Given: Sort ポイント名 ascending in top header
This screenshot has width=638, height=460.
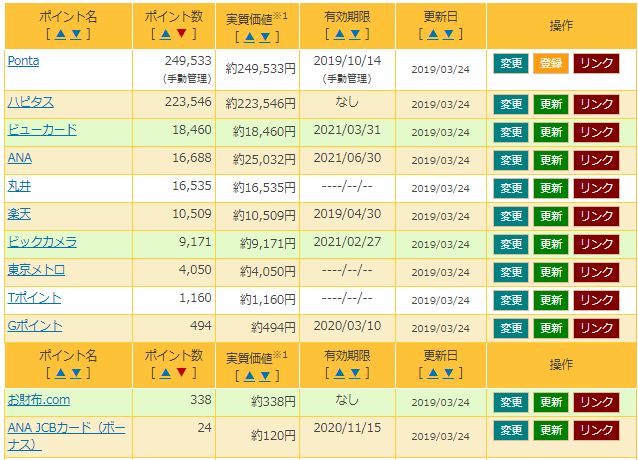Looking at the screenshot, I should click(60, 34).
